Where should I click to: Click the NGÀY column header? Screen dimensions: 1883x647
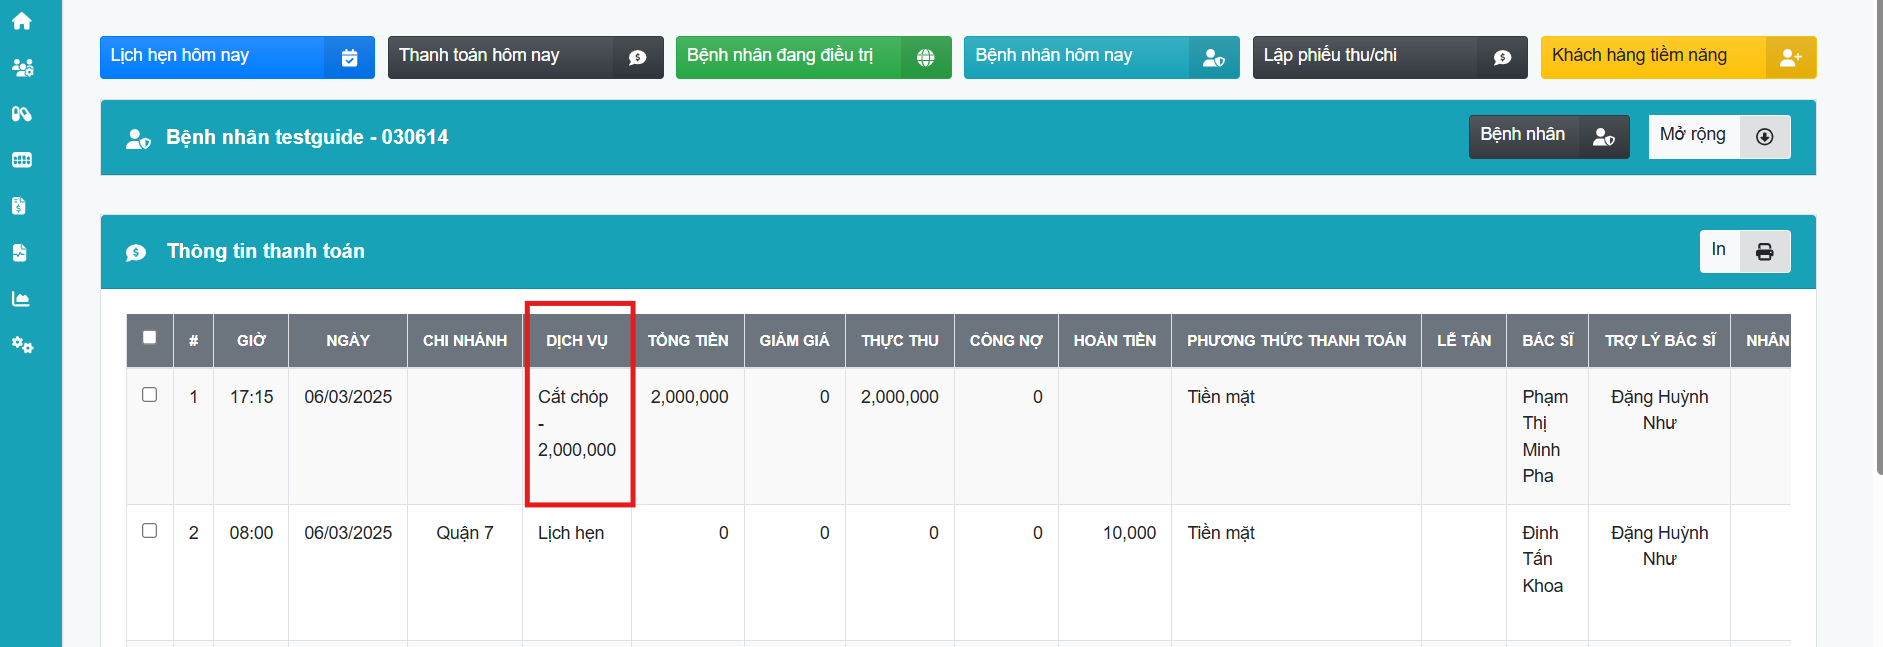(347, 341)
